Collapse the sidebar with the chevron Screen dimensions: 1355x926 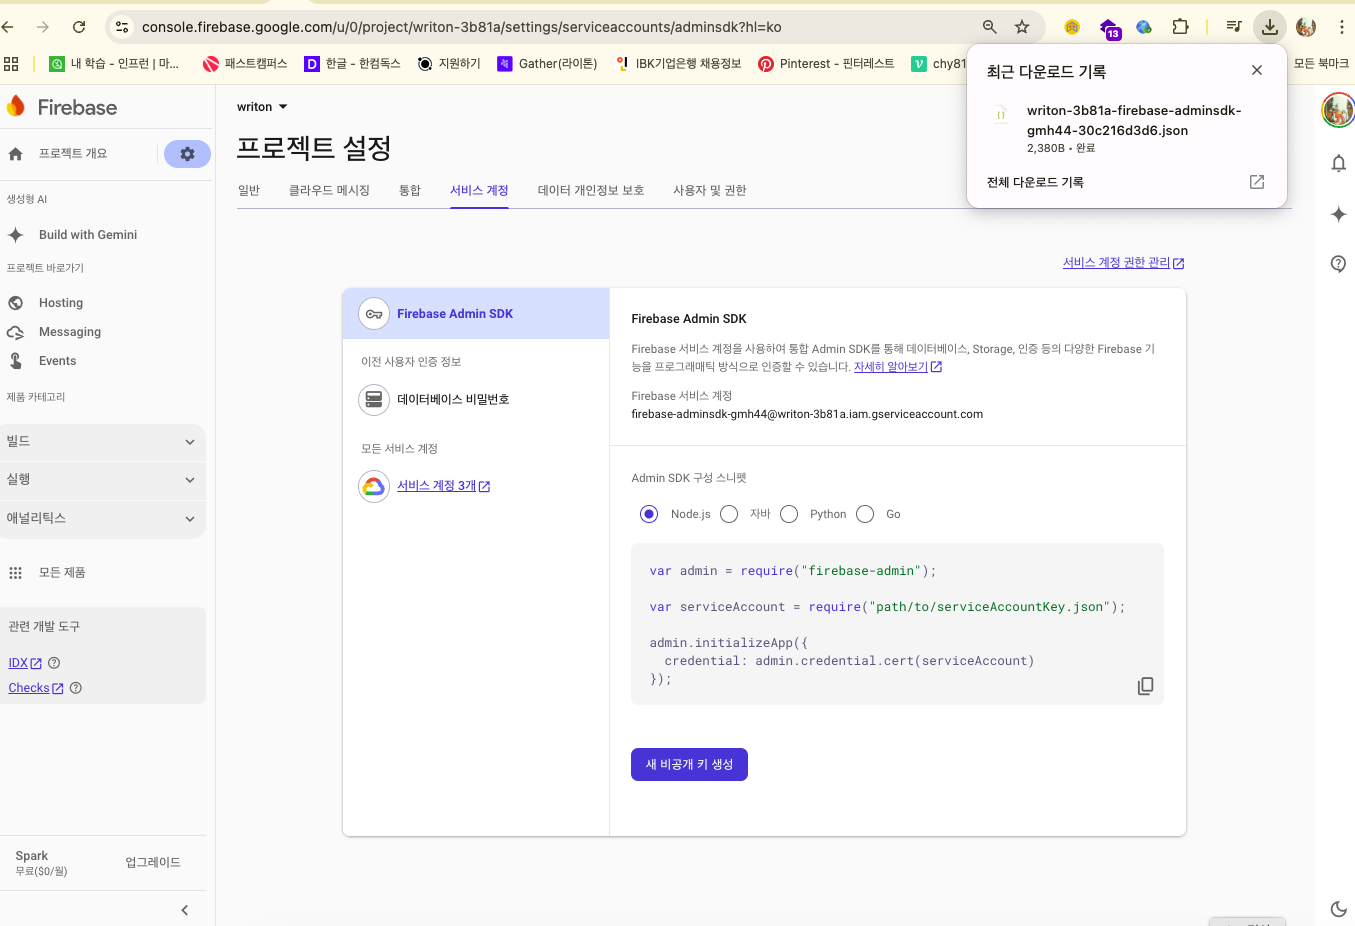[184, 910]
